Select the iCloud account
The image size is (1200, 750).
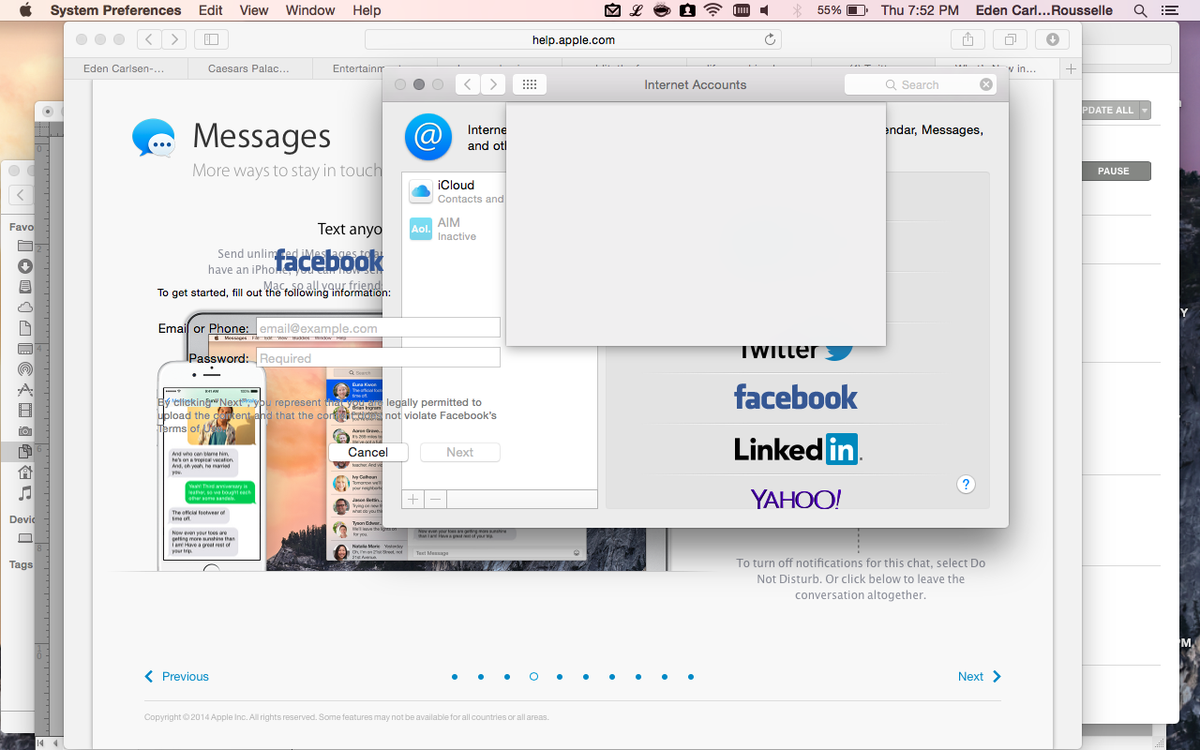tap(454, 191)
